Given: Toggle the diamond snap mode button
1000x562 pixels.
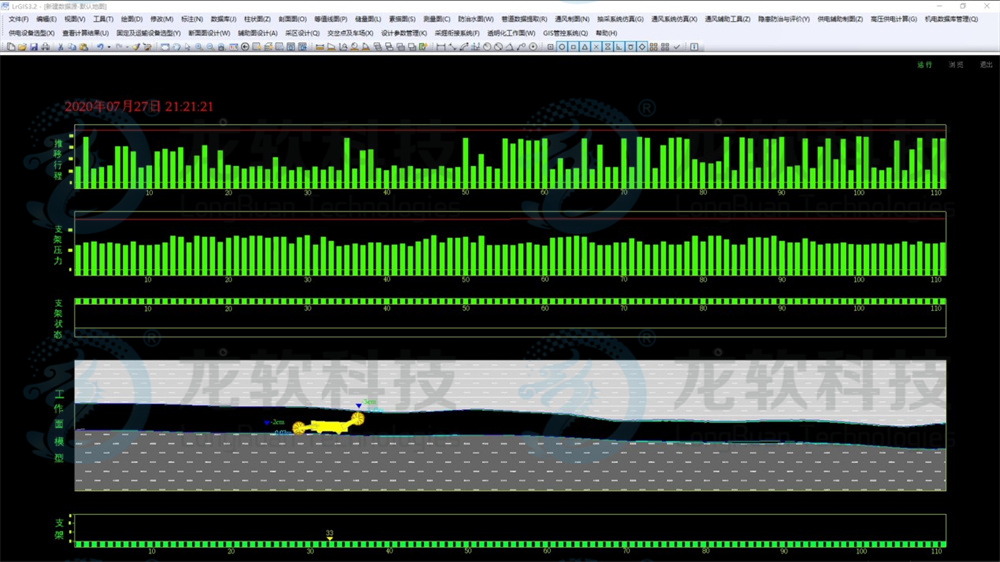Looking at the screenshot, I should [x=642, y=47].
